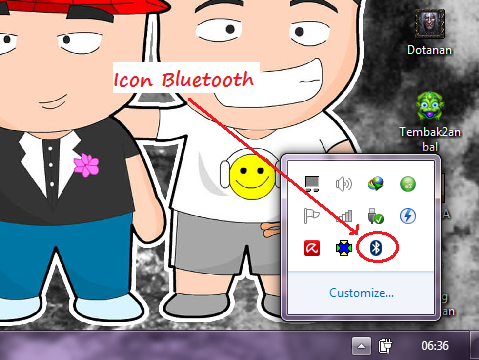This screenshot has height=360, width=479.
Task: Click the green round tray icon
Action: click(408, 184)
